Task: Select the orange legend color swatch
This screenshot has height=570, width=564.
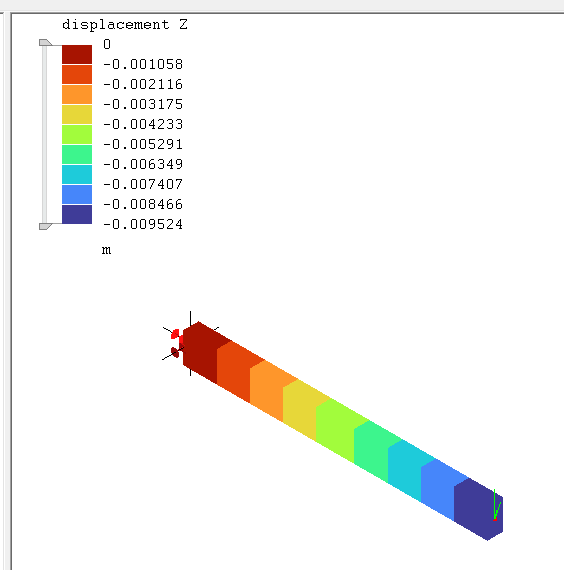Action: (x=77, y=95)
